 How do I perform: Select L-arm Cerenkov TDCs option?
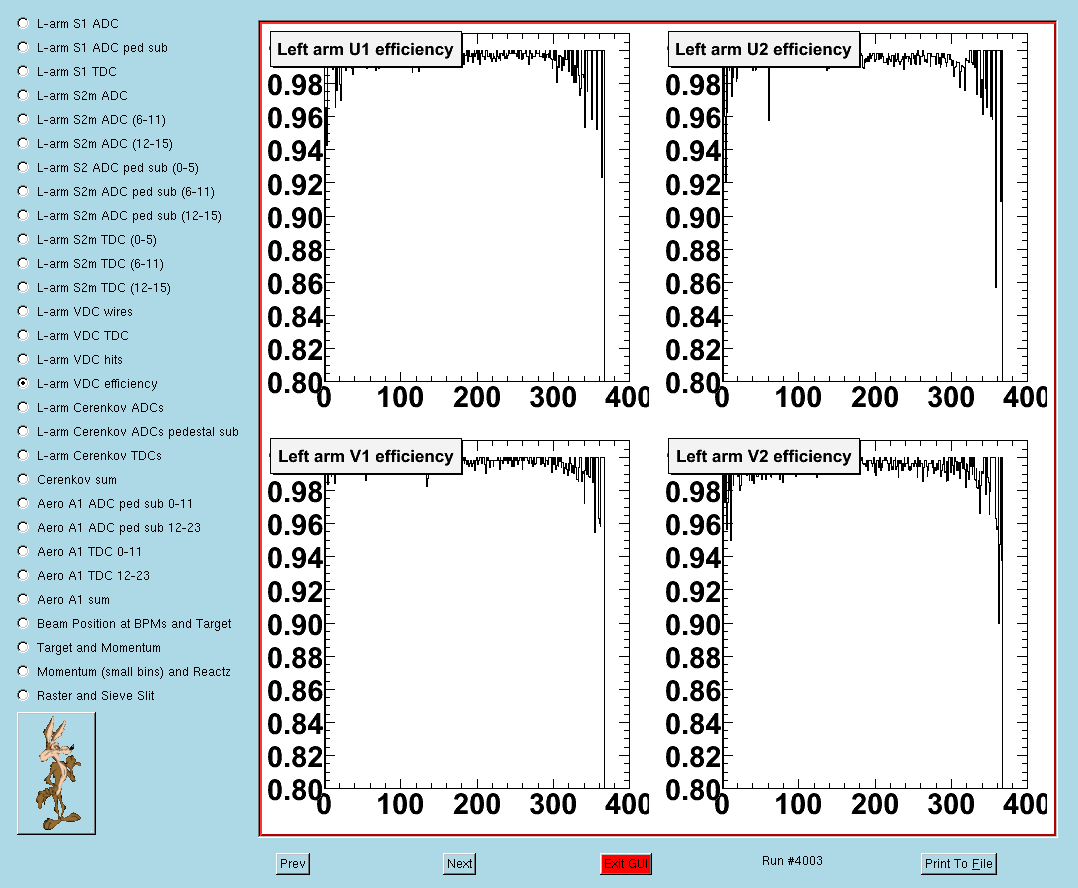[23, 456]
